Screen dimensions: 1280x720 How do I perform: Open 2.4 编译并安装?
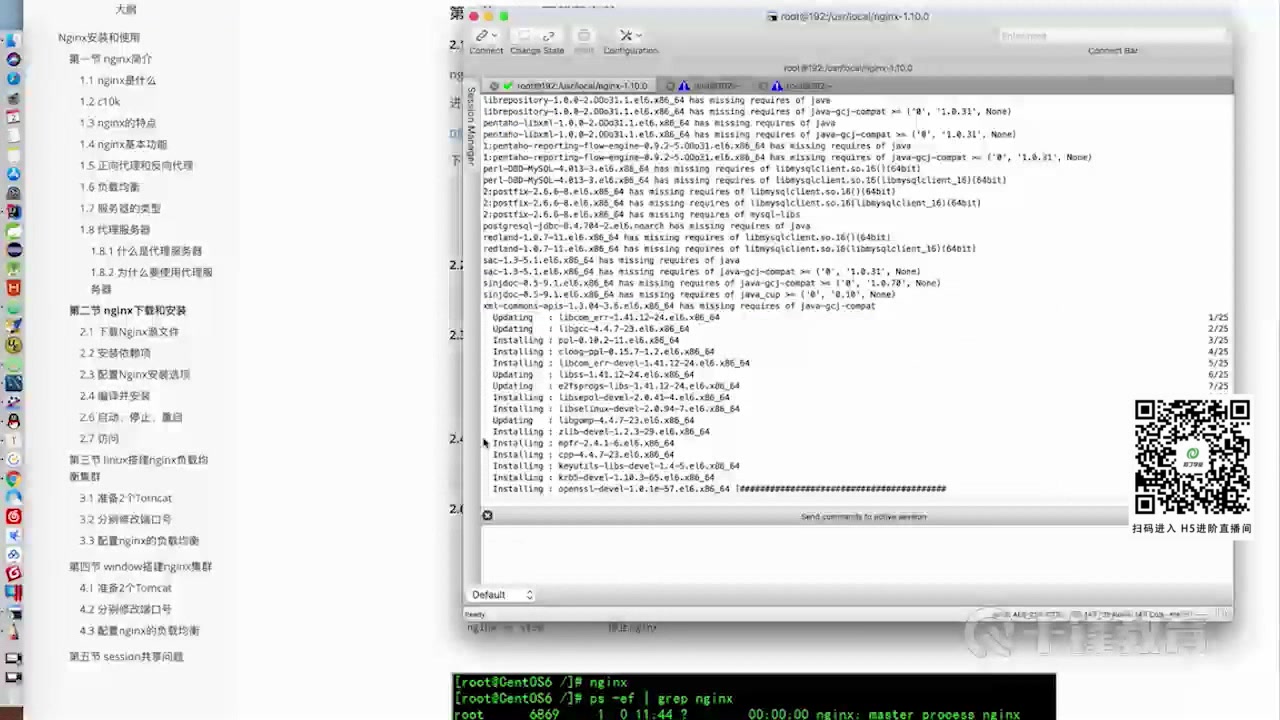(x=115, y=396)
